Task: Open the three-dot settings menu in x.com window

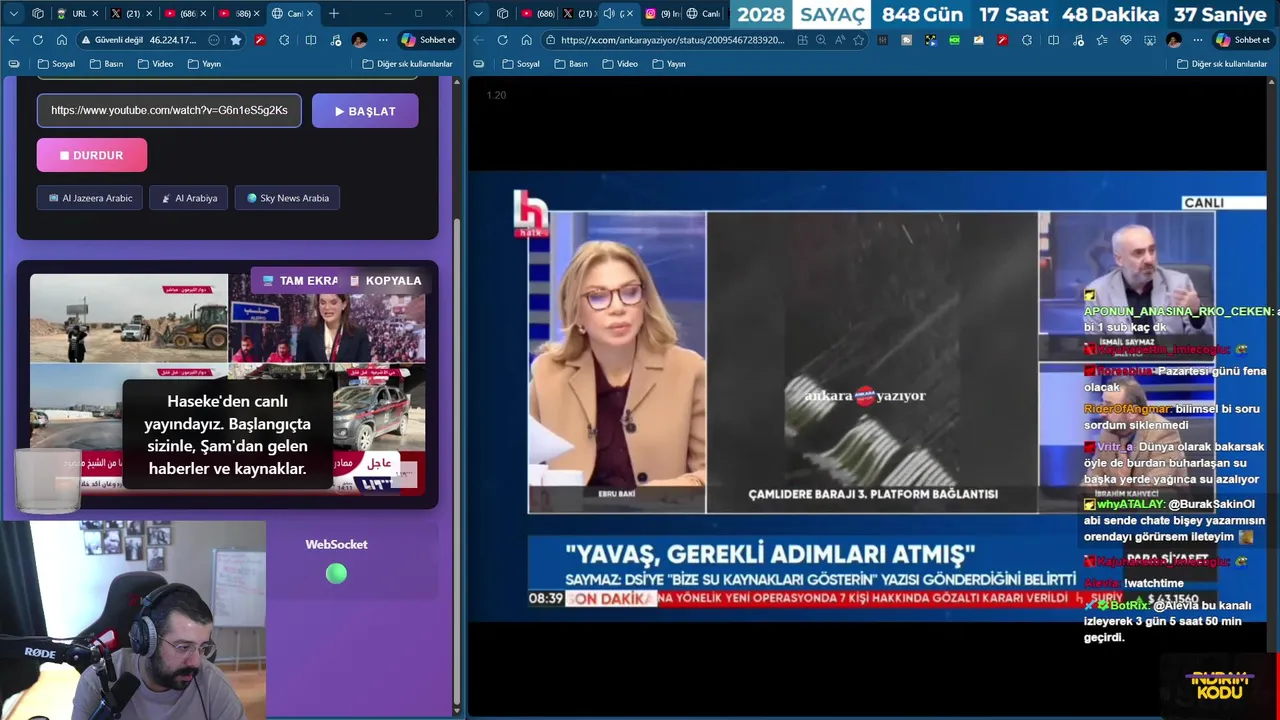Action: click(1198, 40)
